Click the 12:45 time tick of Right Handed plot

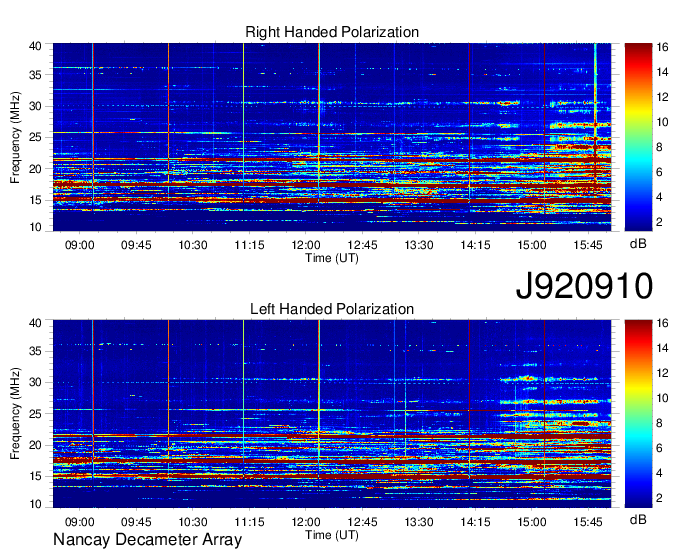tap(363, 245)
